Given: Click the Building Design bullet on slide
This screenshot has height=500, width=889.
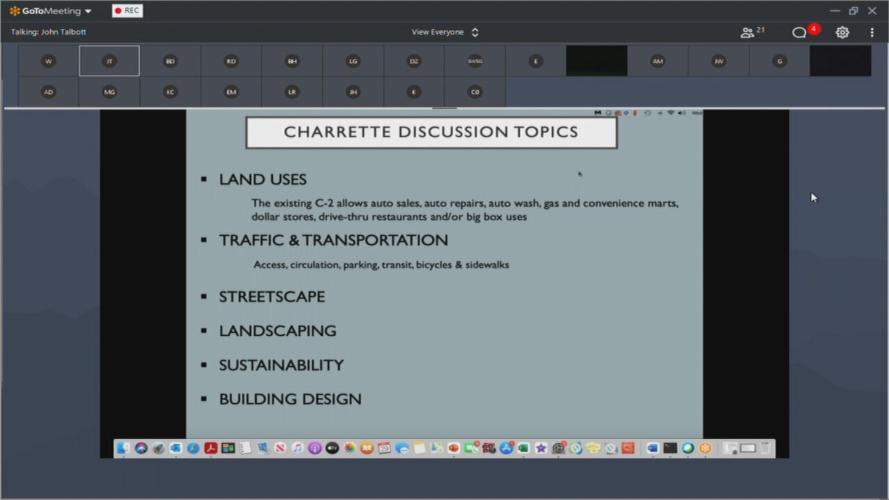Looking at the screenshot, I should (290, 399).
